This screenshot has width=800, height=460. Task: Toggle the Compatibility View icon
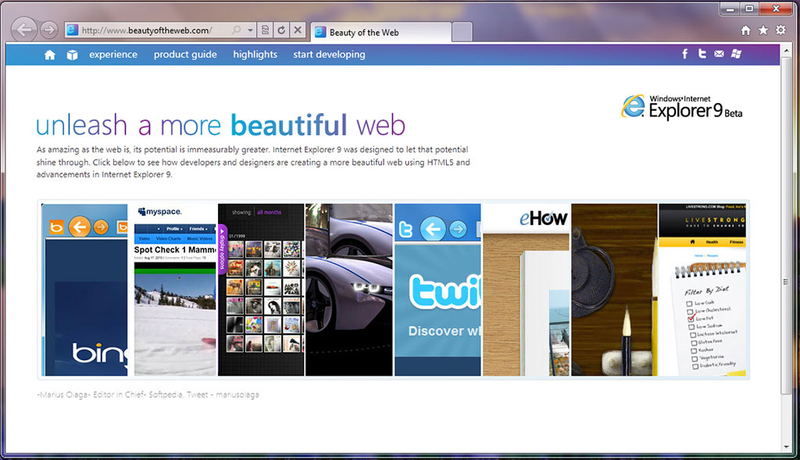264,30
